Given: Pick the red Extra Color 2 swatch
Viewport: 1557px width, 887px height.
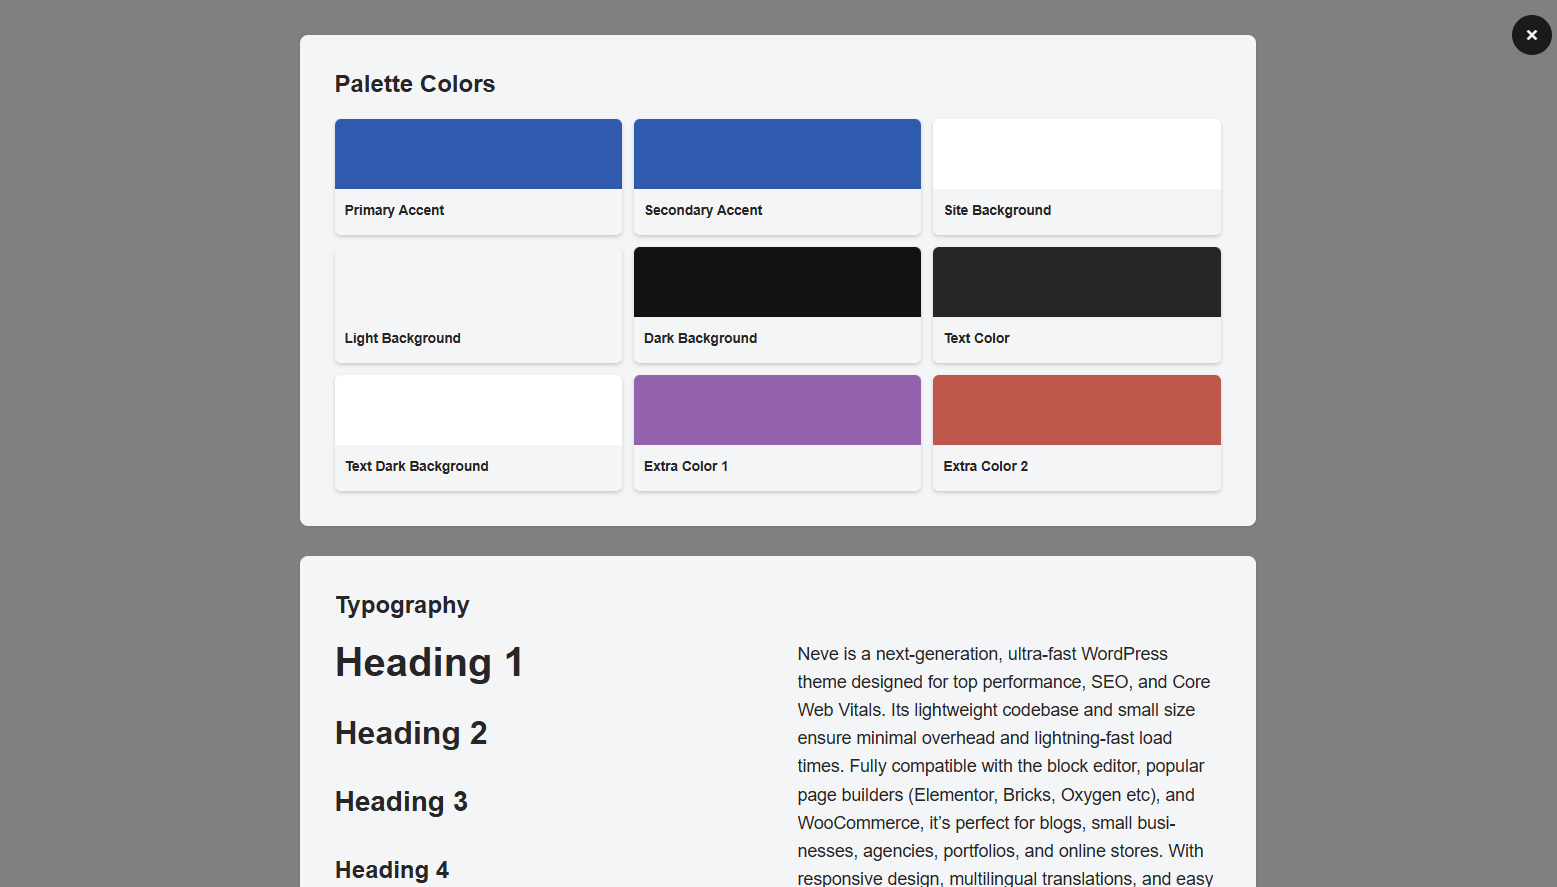Looking at the screenshot, I should tap(1076, 410).
